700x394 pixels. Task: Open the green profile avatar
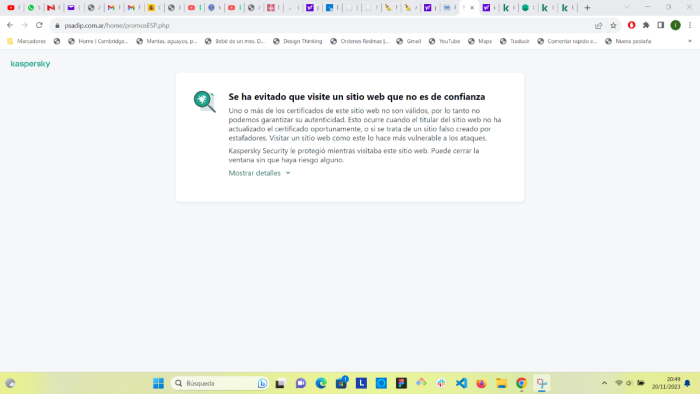[x=675, y=25]
